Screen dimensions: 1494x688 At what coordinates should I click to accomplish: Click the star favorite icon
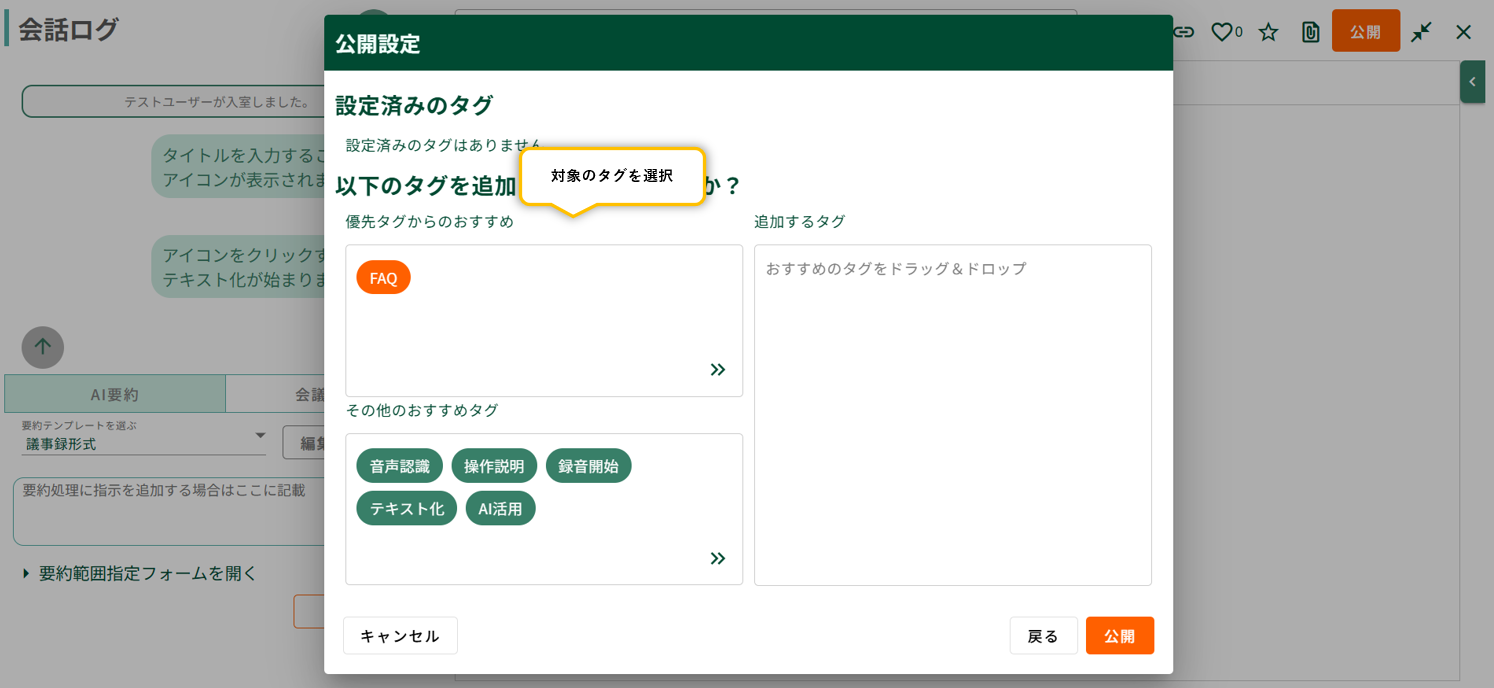coord(1268,32)
